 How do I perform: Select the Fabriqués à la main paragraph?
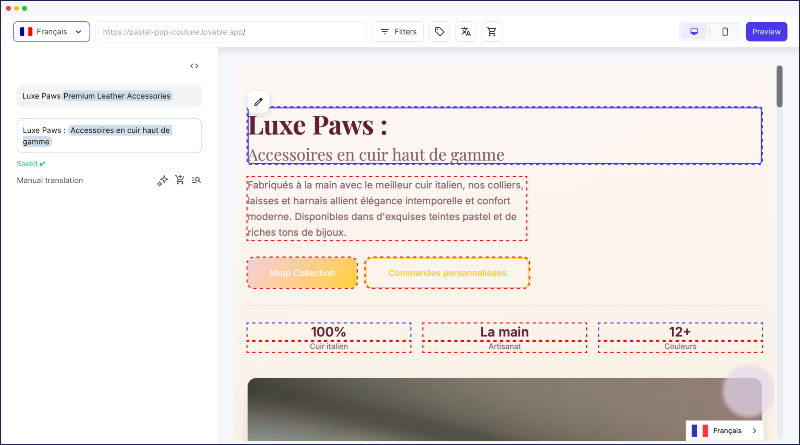tap(387, 209)
